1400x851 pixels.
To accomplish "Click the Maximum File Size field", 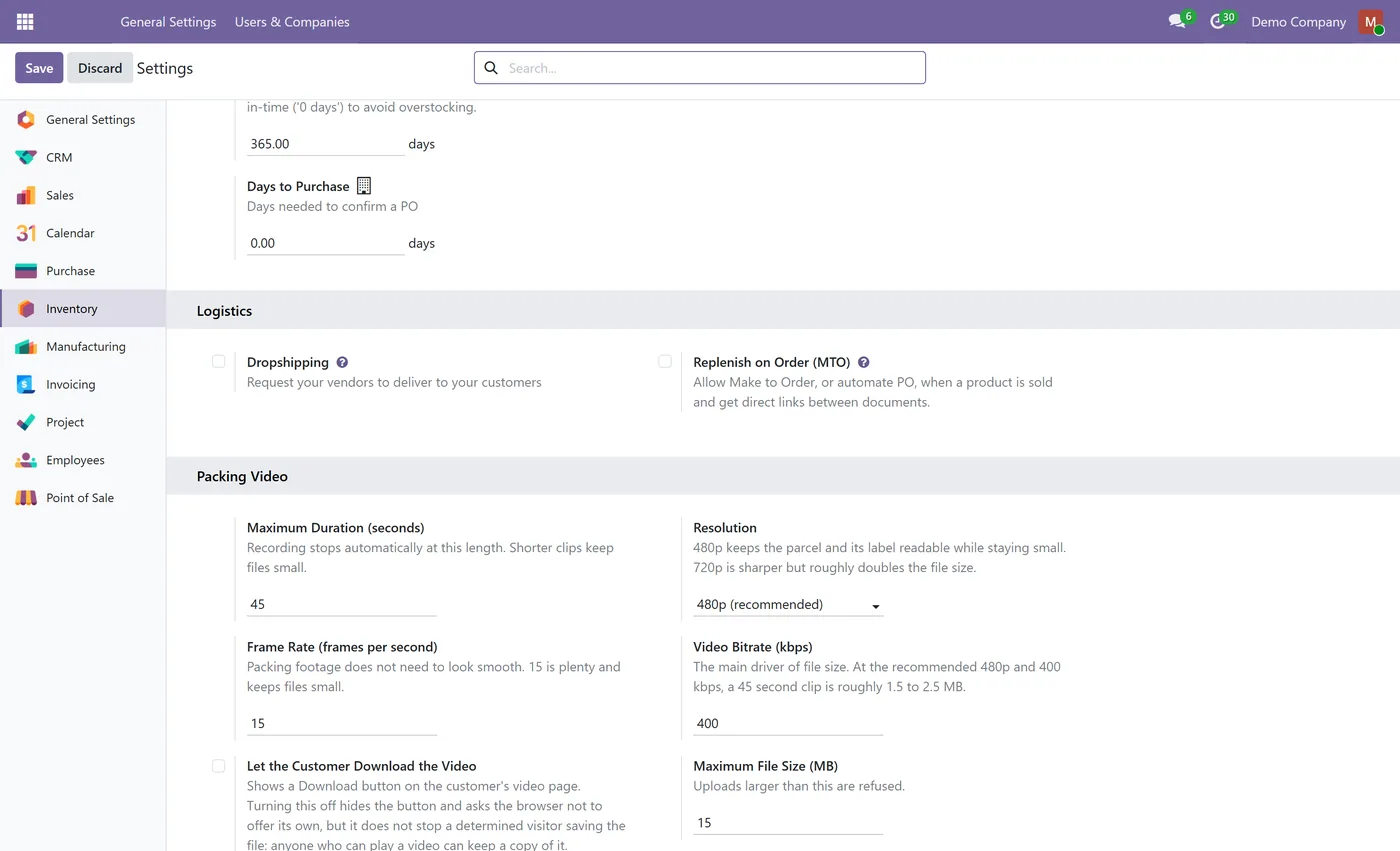I will (x=788, y=822).
